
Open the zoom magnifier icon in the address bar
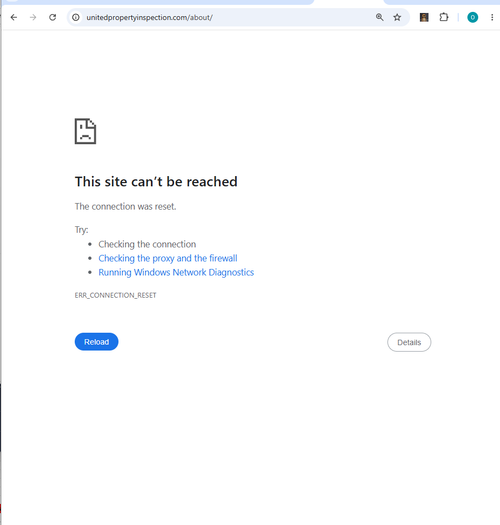click(379, 17)
